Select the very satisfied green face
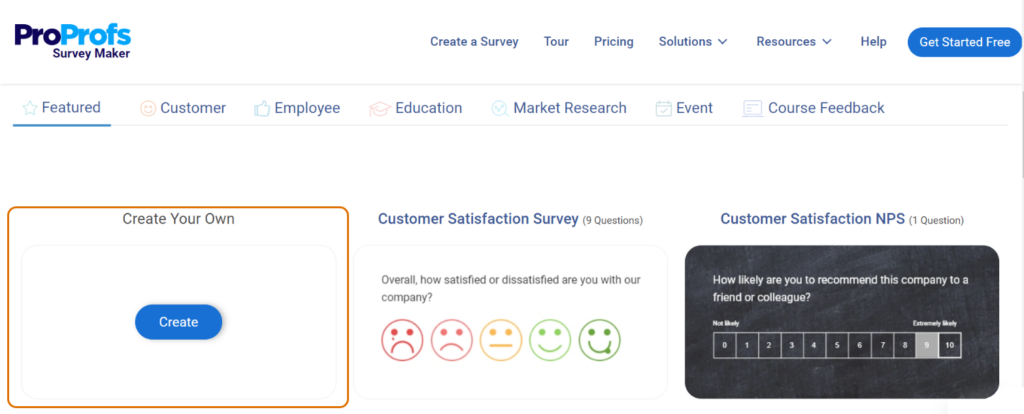This screenshot has height=414, width=1024. [x=600, y=340]
